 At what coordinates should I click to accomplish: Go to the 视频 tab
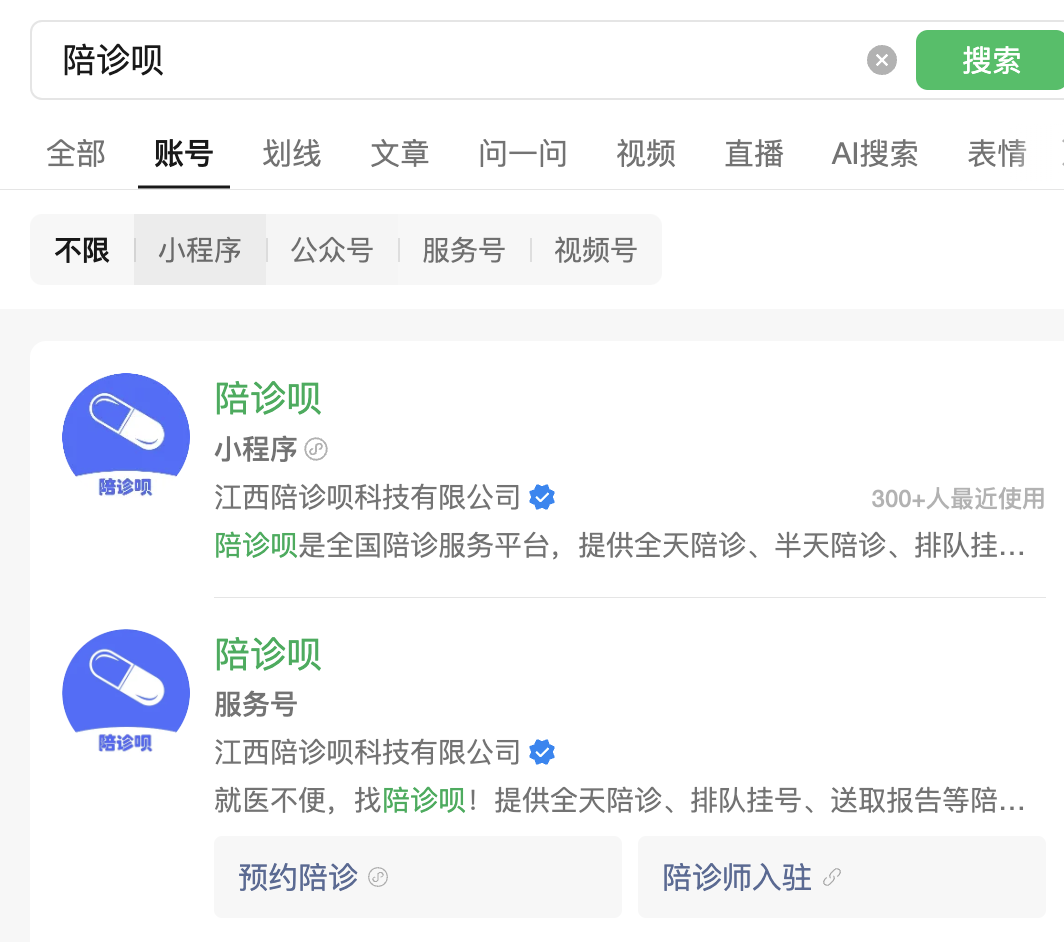tap(646, 153)
